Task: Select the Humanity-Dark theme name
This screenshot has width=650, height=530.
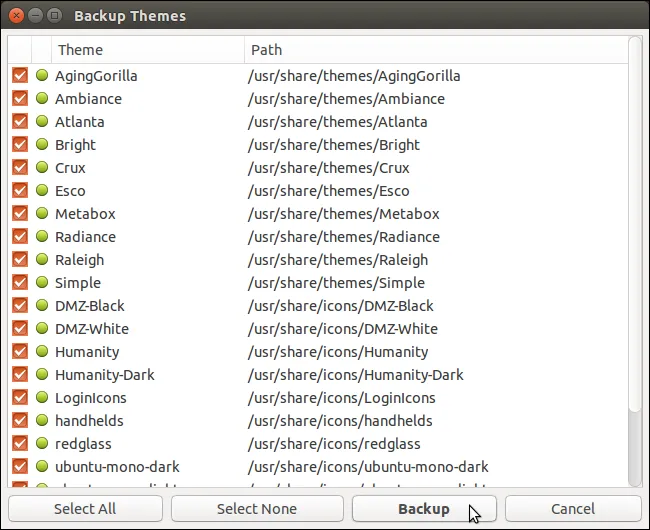Action: pyautogui.click(x=105, y=375)
